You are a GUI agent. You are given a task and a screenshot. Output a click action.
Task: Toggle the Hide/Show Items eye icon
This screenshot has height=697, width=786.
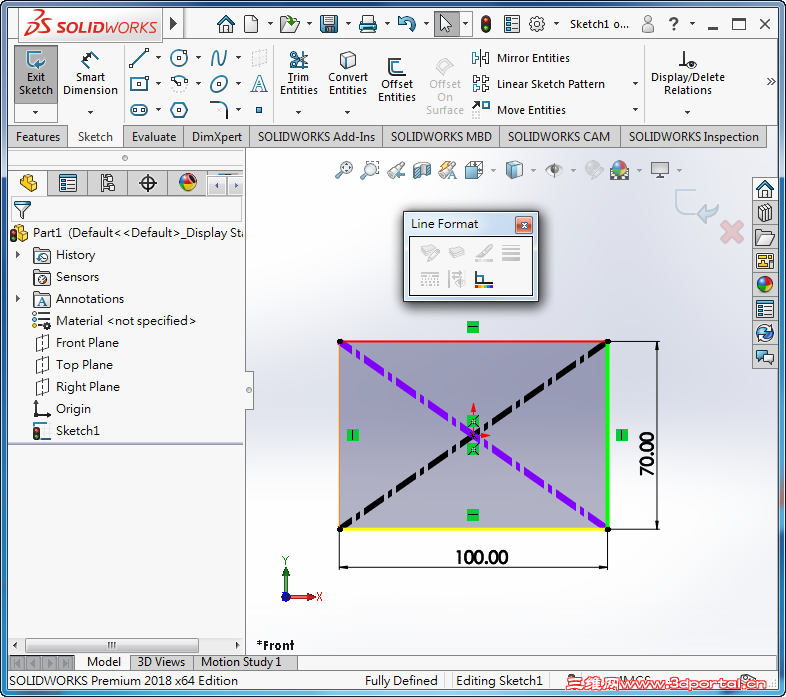(x=554, y=170)
